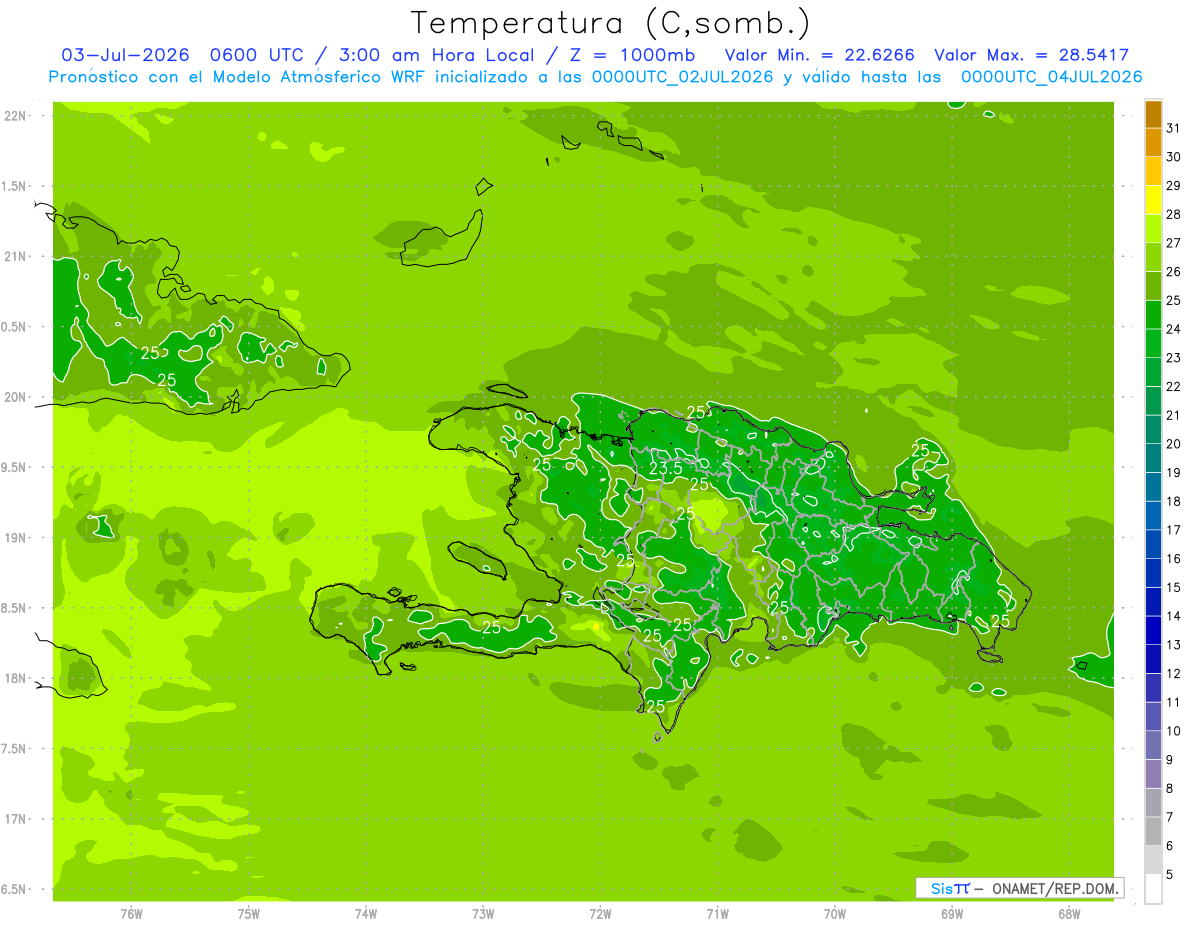Click legend swatch between 24 and 25
This screenshot has width=1200, height=927.
pos(1153,315)
